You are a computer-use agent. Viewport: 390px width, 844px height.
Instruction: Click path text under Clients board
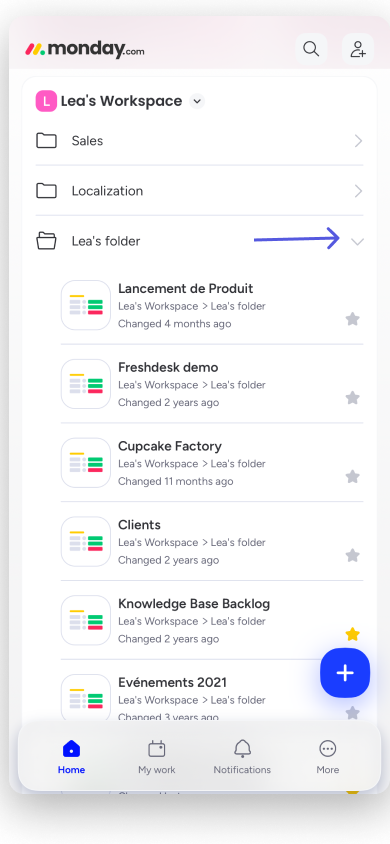(x=192, y=543)
